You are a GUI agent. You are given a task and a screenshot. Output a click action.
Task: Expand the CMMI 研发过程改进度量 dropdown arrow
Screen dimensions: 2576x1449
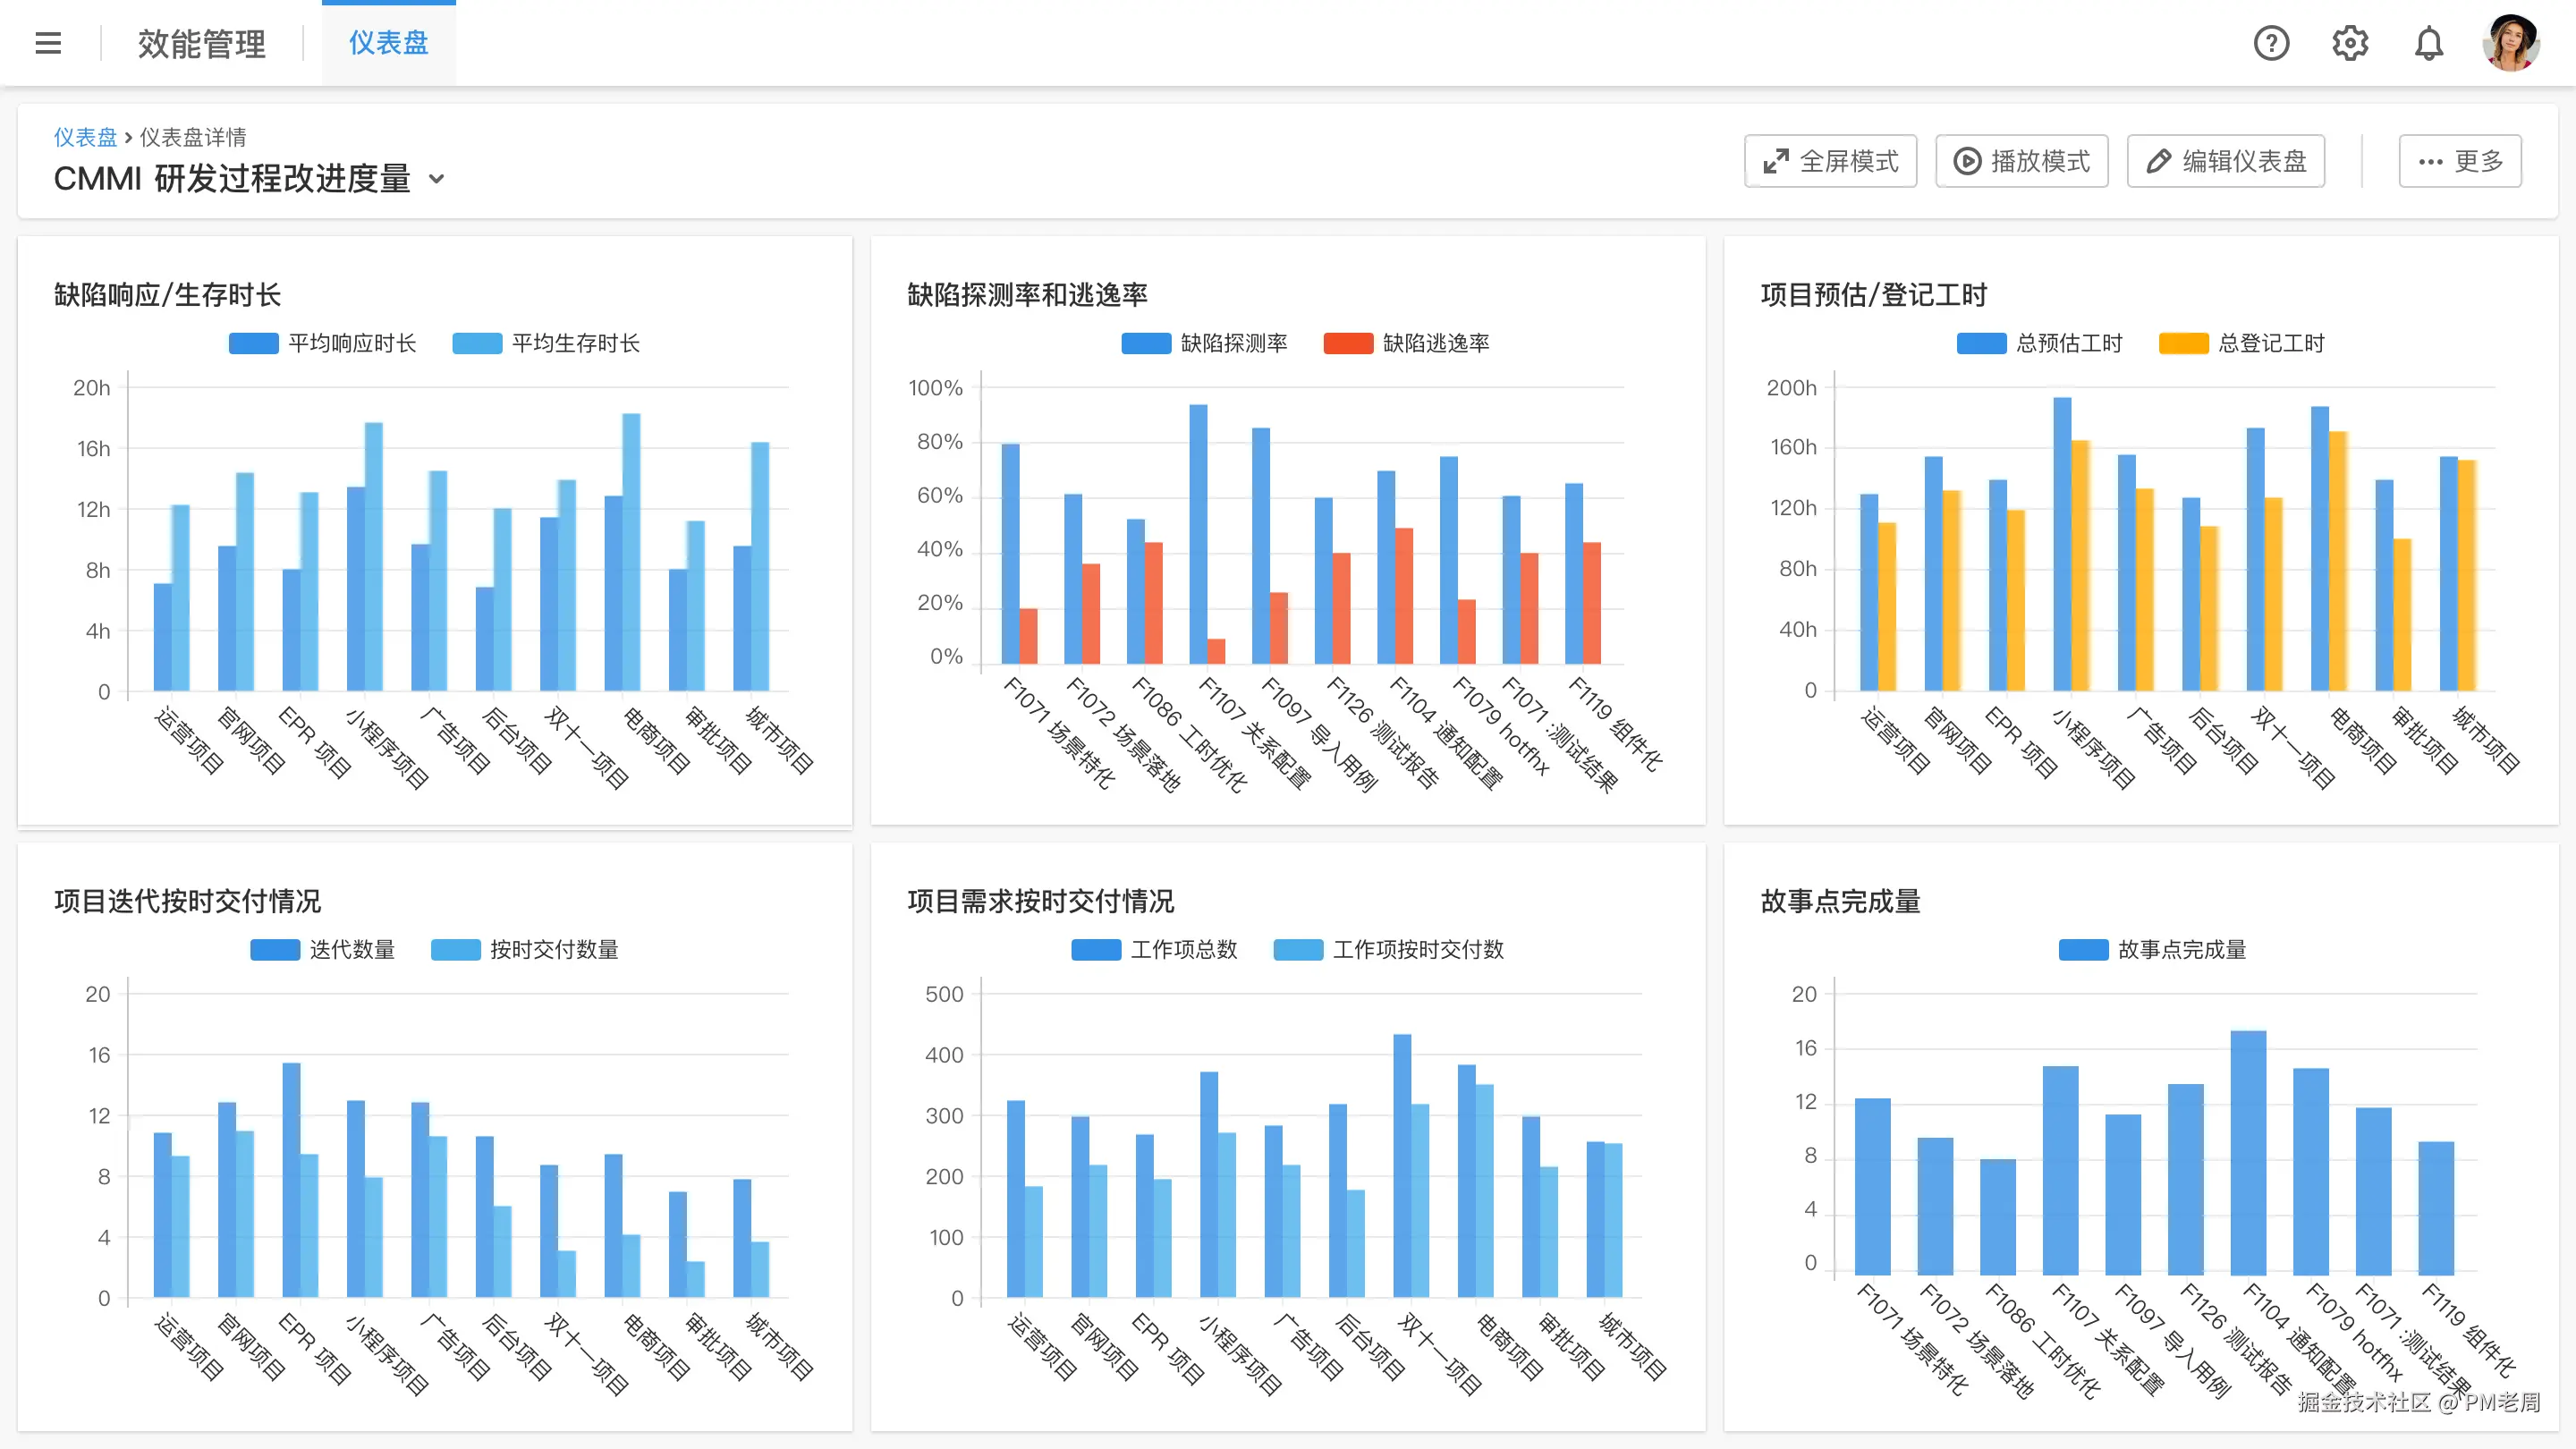(436, 179)
